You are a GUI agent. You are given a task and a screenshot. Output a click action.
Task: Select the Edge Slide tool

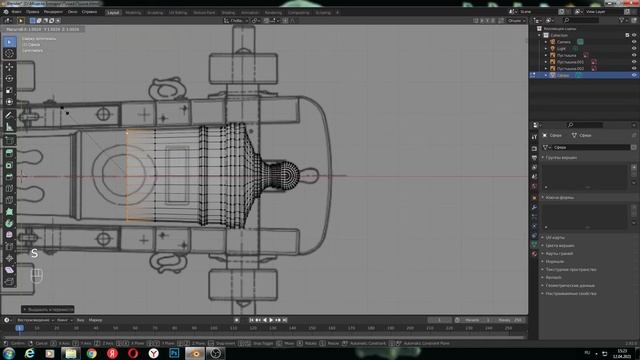(x=9, y=247)
